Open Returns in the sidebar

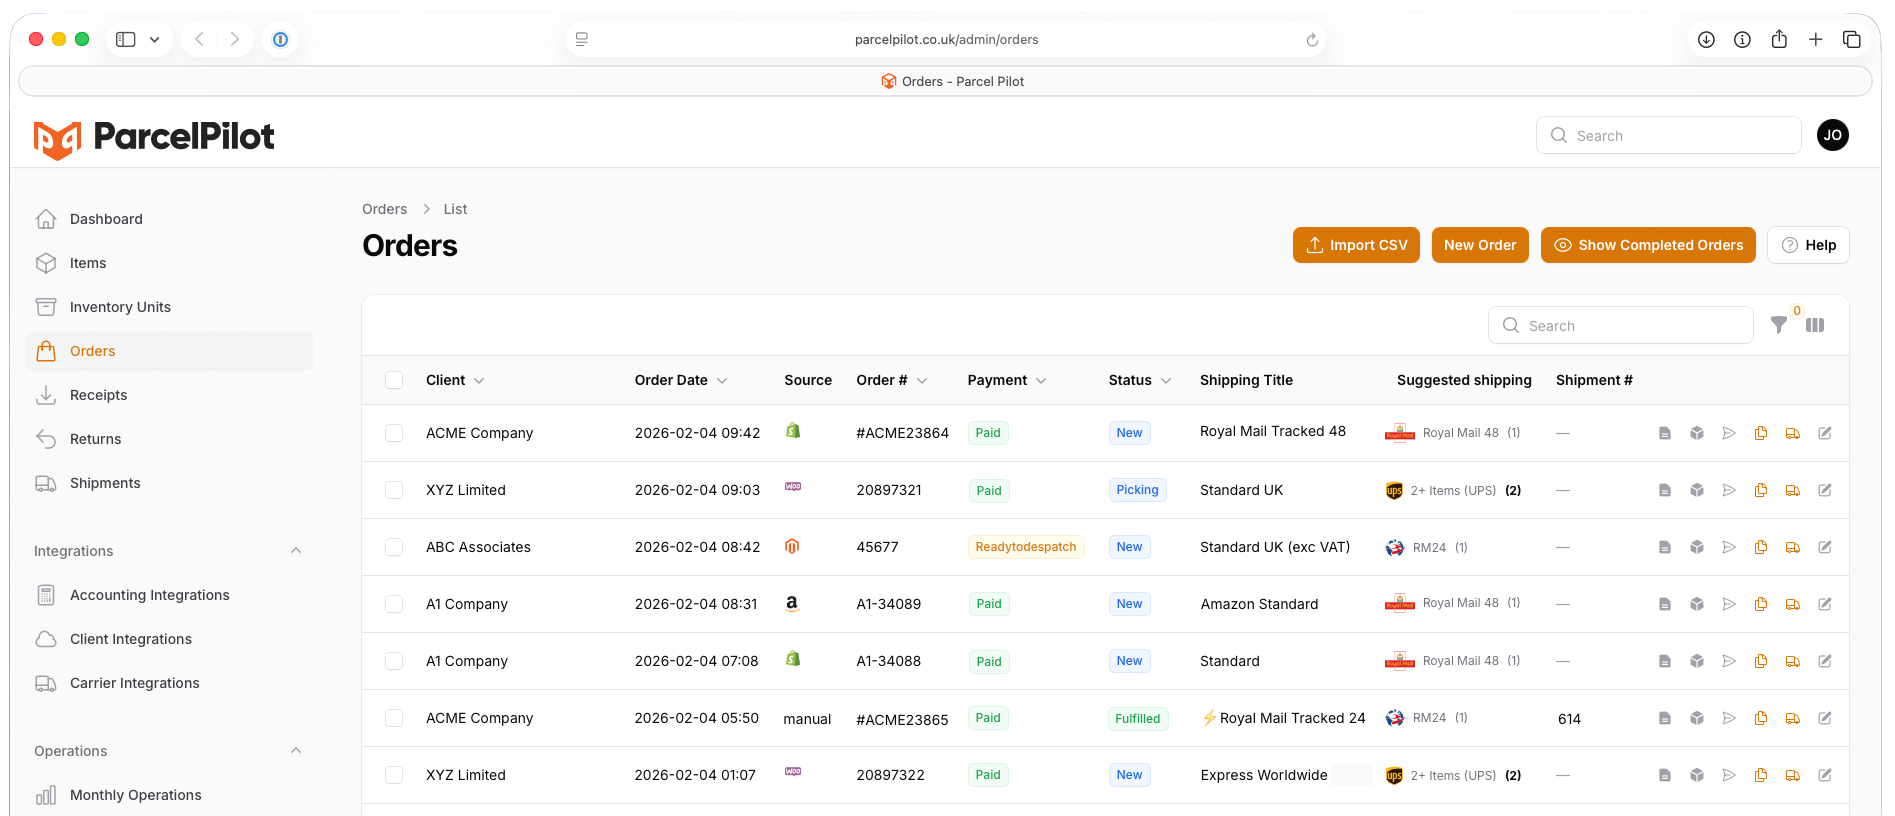pos(170,439)
